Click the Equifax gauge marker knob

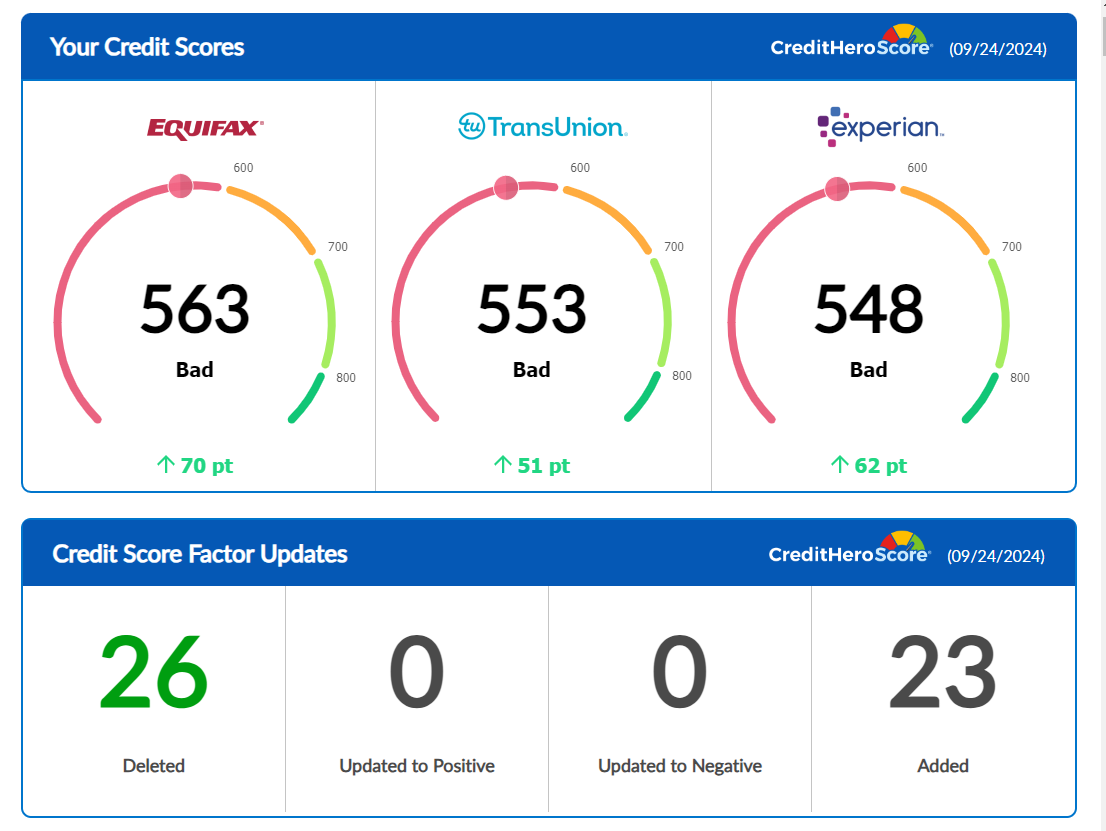[x=181, y=186]
